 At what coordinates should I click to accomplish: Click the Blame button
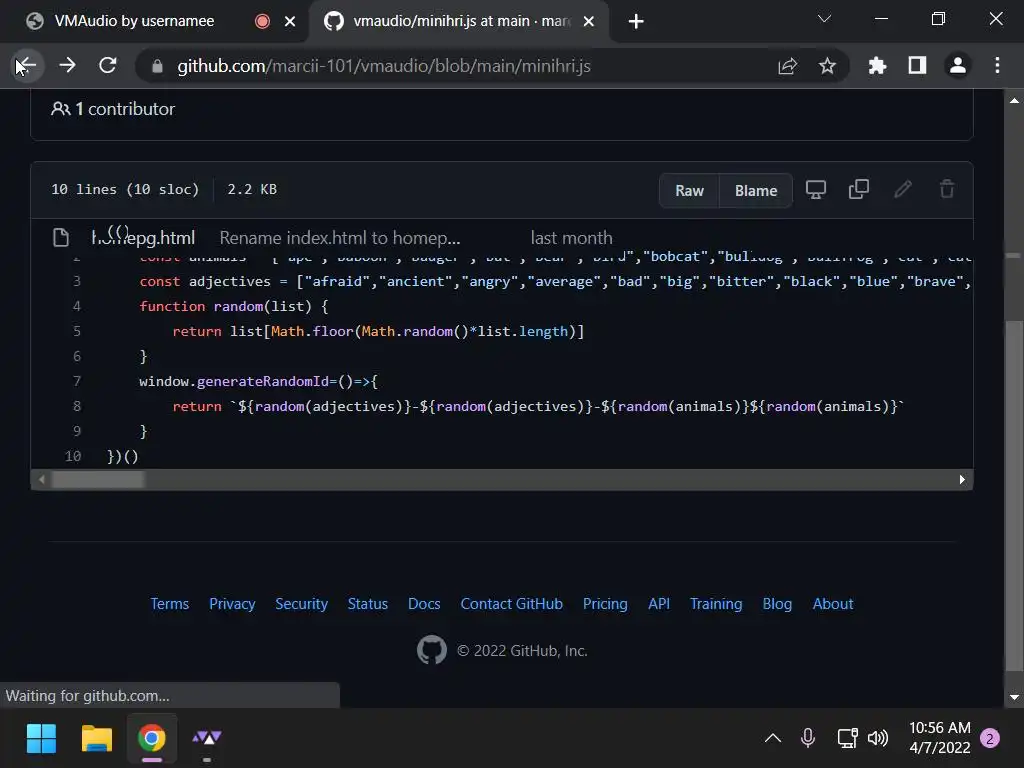click(756, 191)
